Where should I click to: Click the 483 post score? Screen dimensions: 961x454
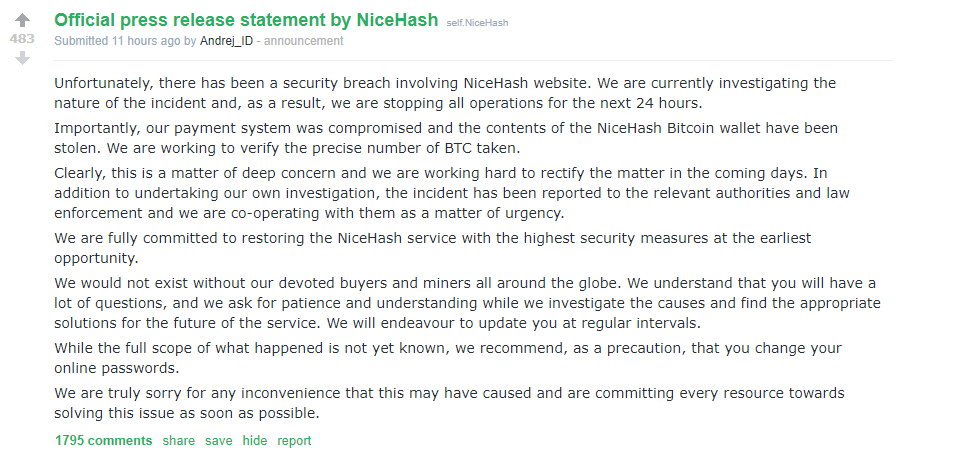[x=22, y=39]
